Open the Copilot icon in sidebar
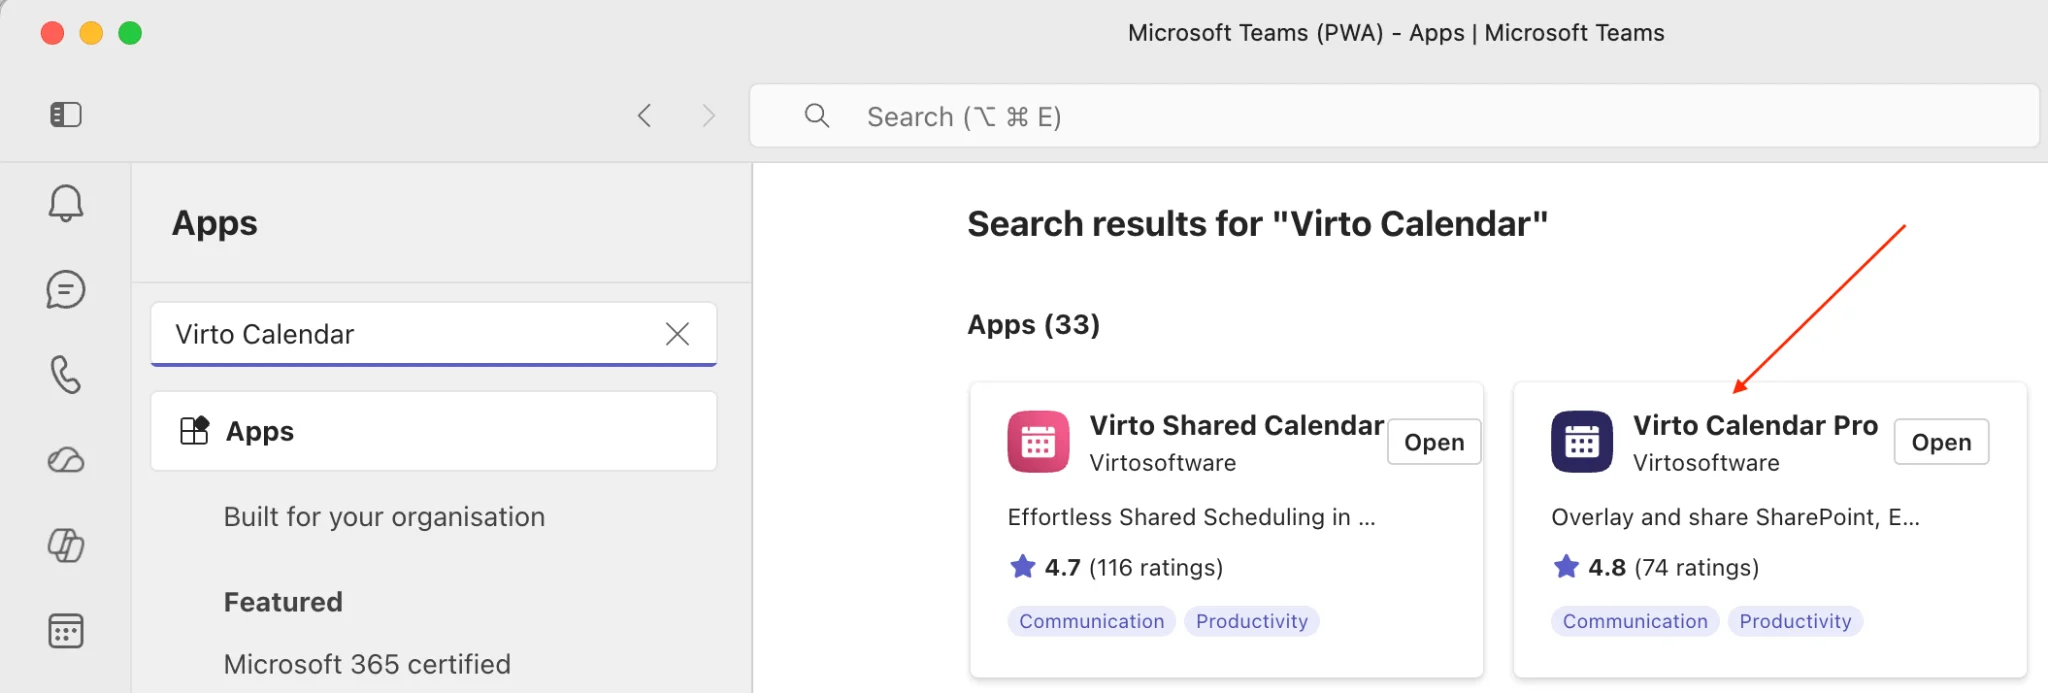The width and height of the screenshot is (2048, 693). 66,545
